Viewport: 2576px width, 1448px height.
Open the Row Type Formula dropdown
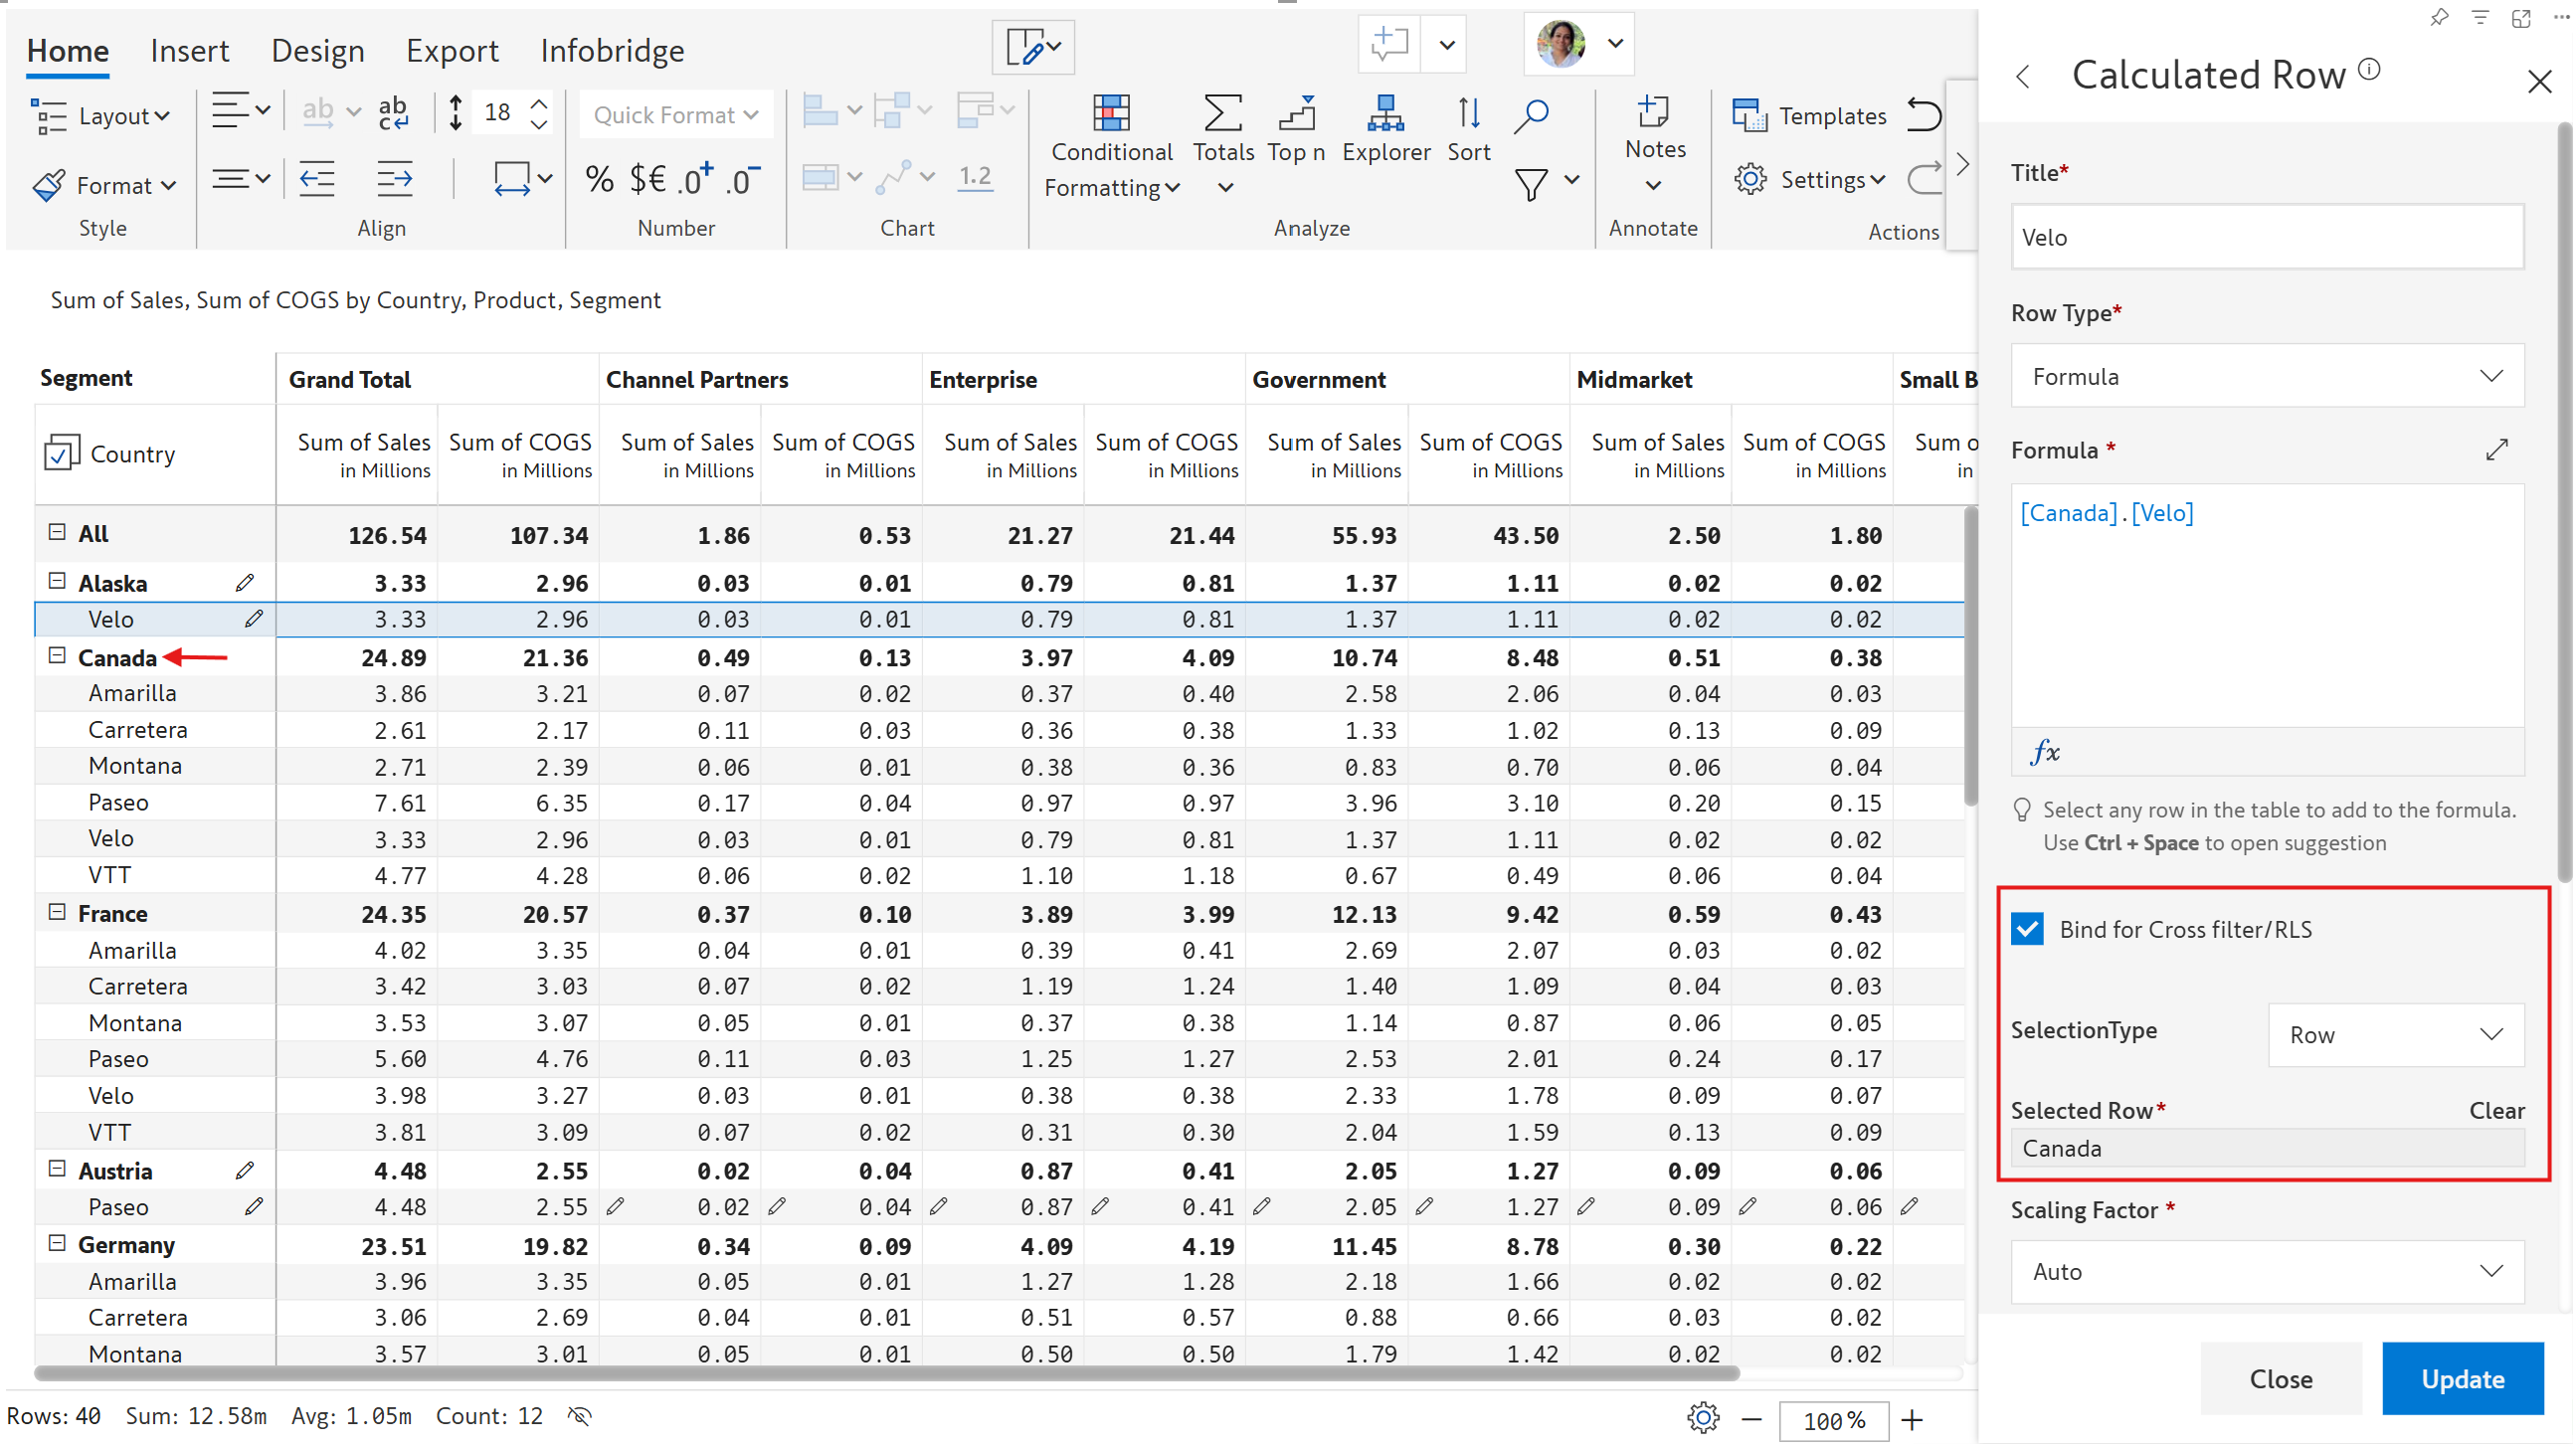pyautogui.click(x=2266, y=376)
